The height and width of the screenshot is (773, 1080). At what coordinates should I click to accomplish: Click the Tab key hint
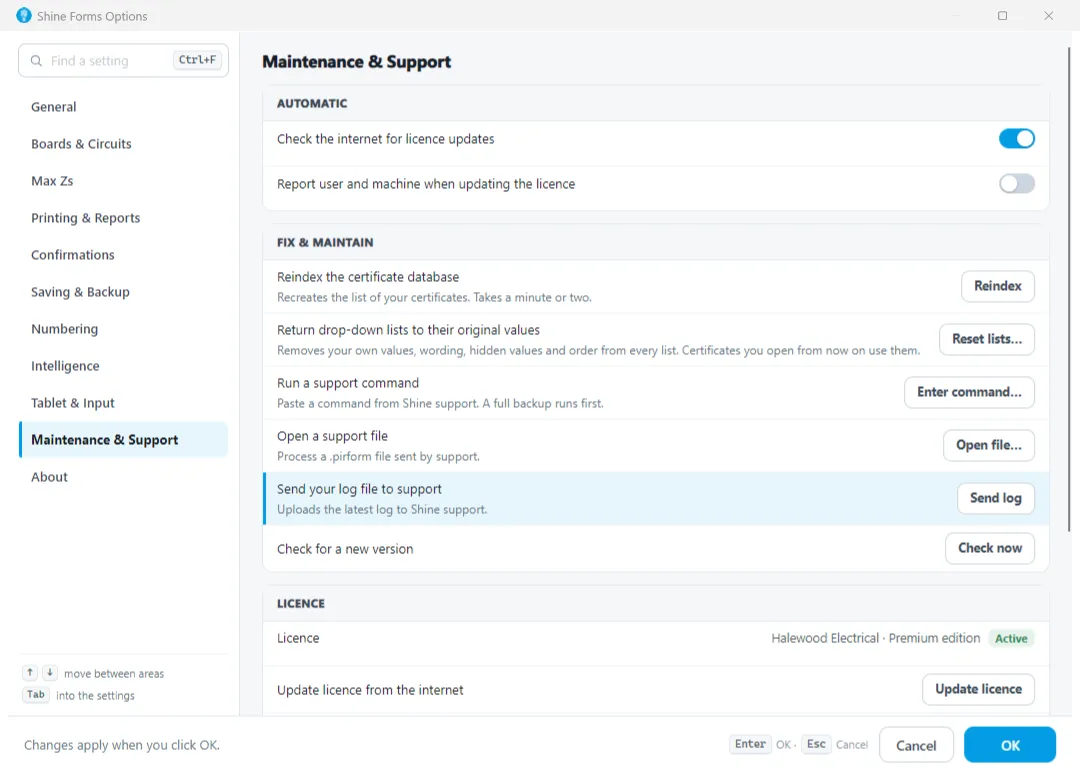point(36,694)
